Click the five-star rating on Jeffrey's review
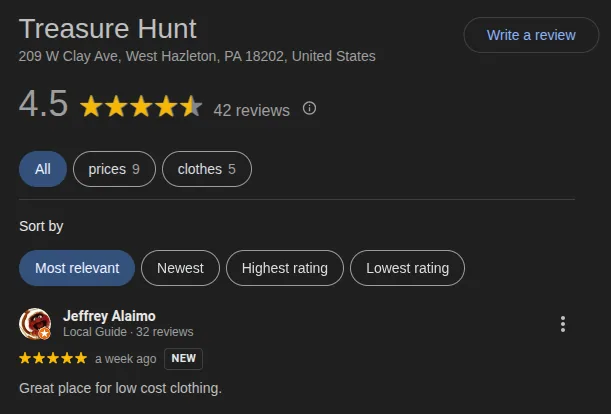Viewport: 611px width, 414px height. pyautogui.click(x=53, y=358)
